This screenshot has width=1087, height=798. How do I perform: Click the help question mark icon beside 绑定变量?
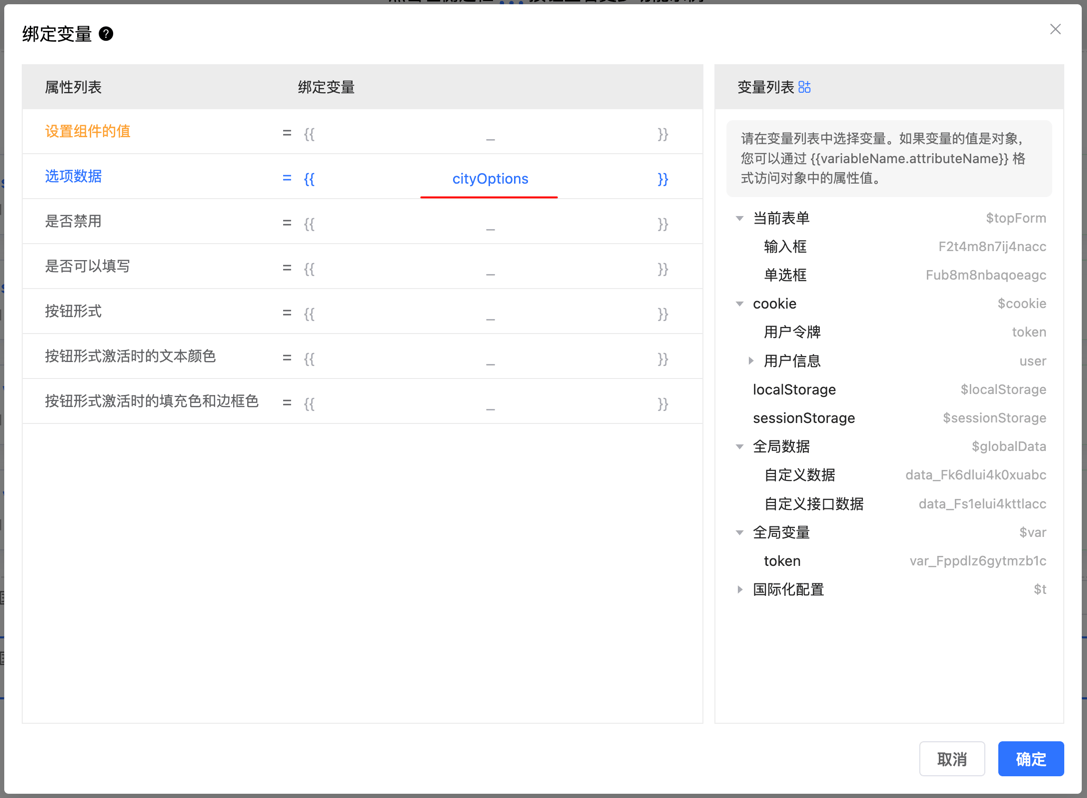[106, 34]
